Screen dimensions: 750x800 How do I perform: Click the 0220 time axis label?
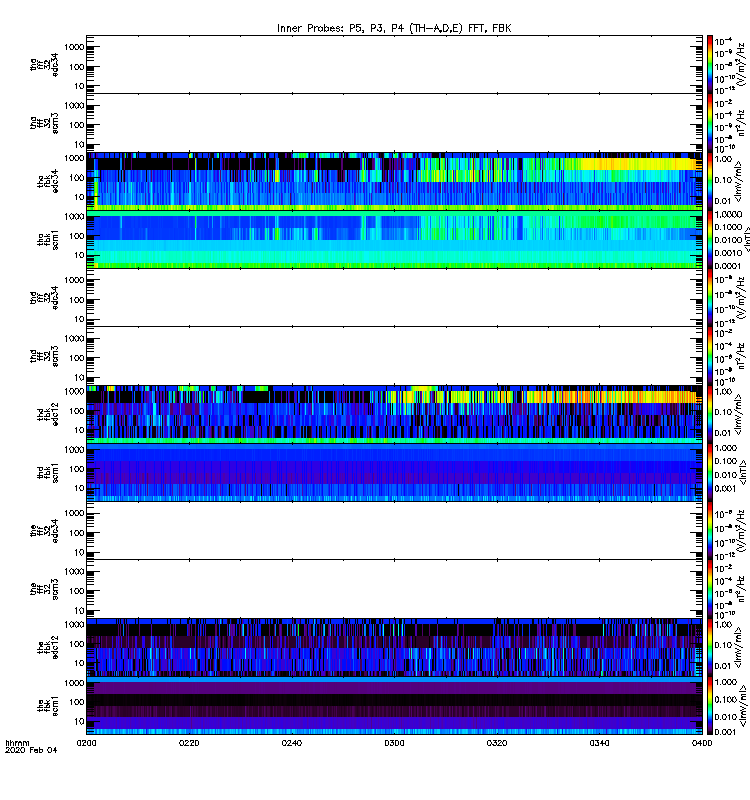189,743
